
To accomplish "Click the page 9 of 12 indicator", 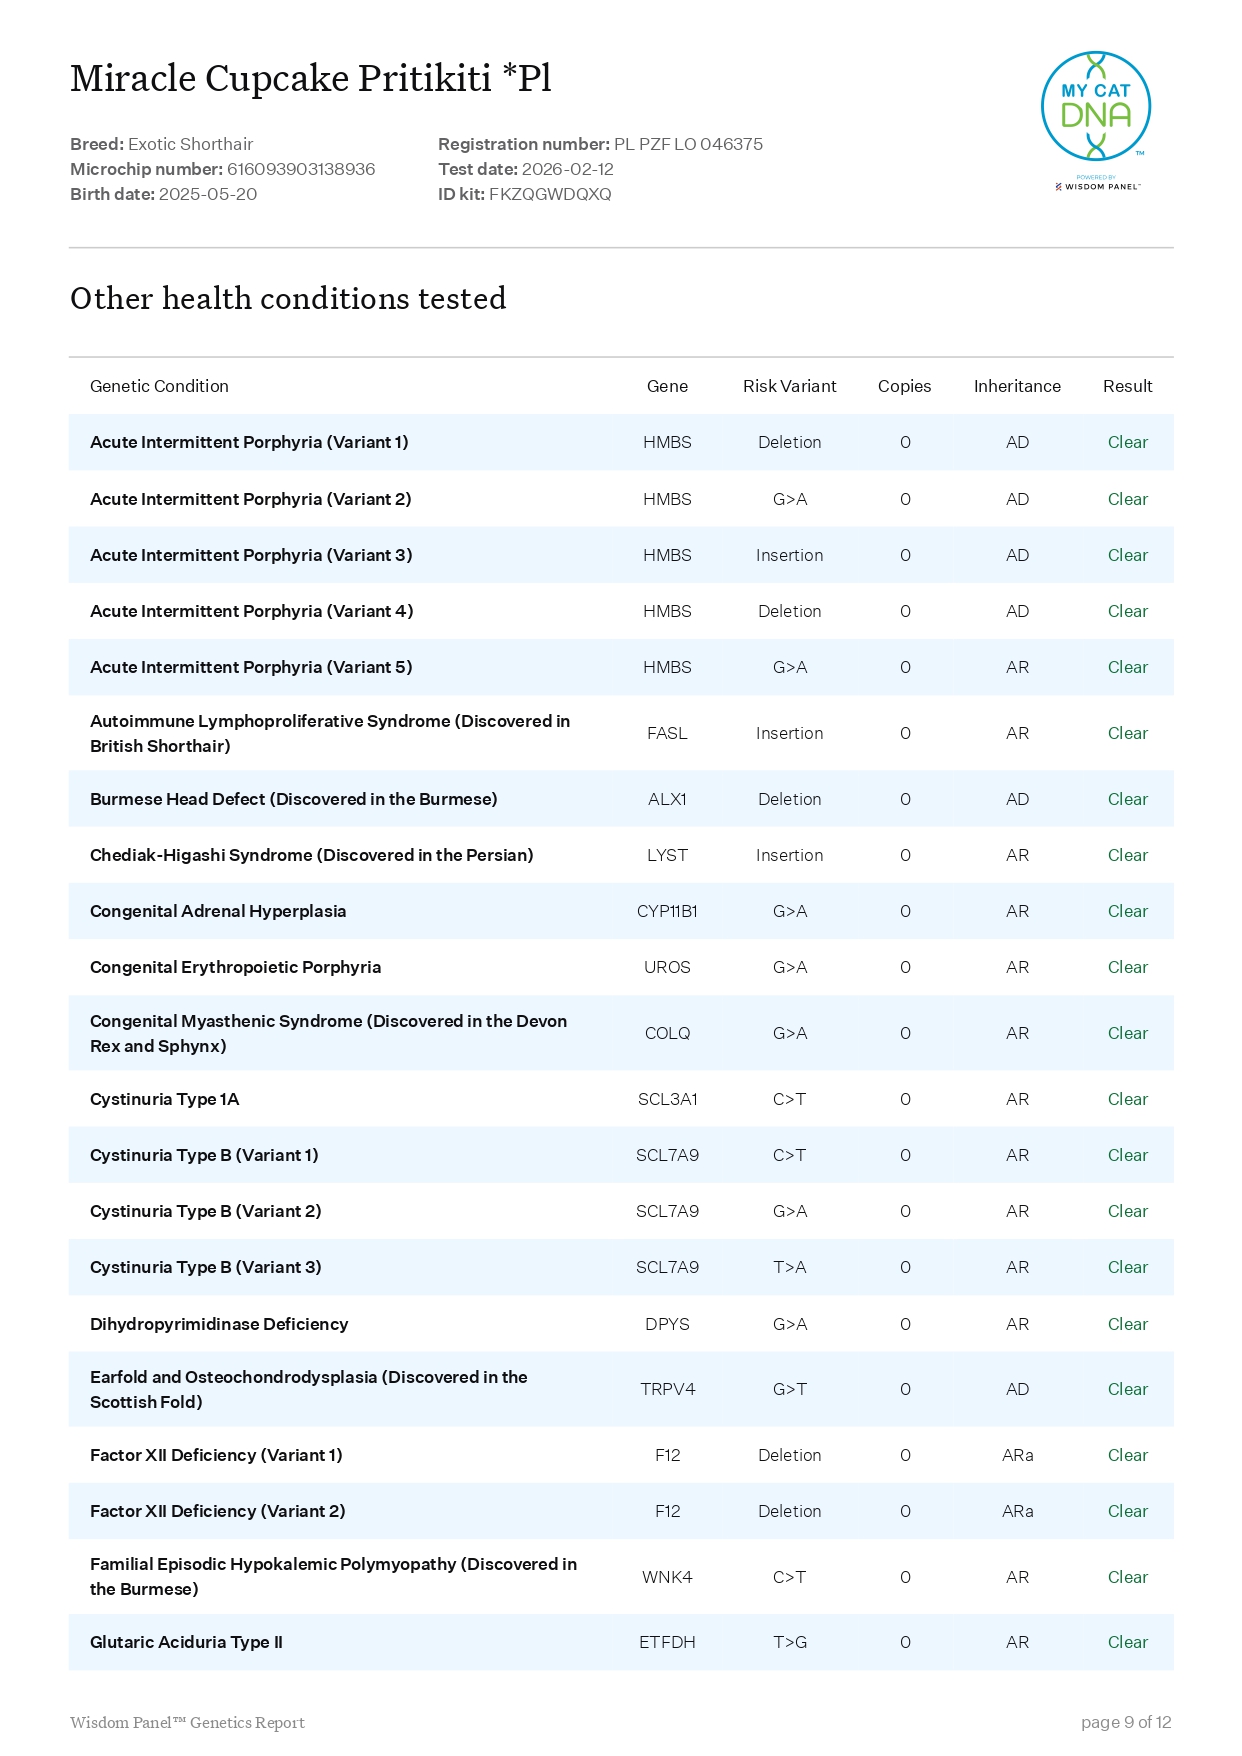I will [x=1125, y=1722].
